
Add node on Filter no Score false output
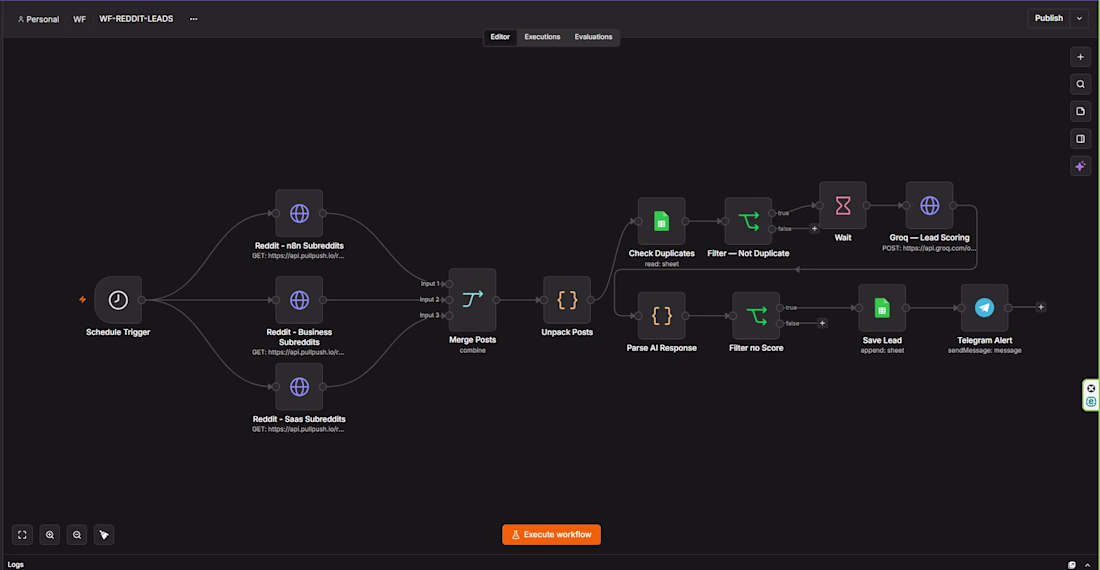822,323
